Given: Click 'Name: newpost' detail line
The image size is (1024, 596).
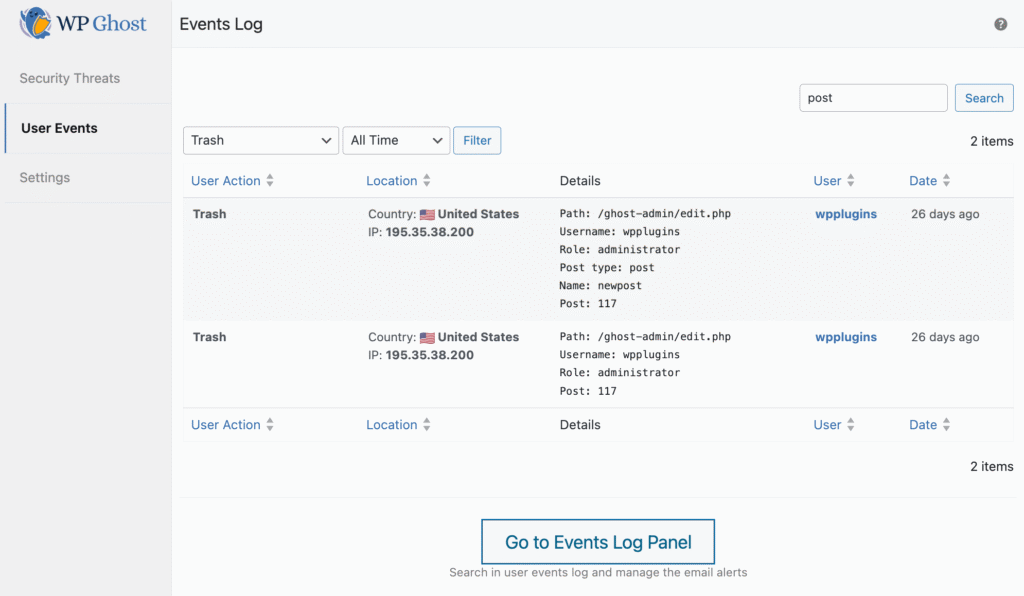Looking at the screenshot, I should coord(600,286).
